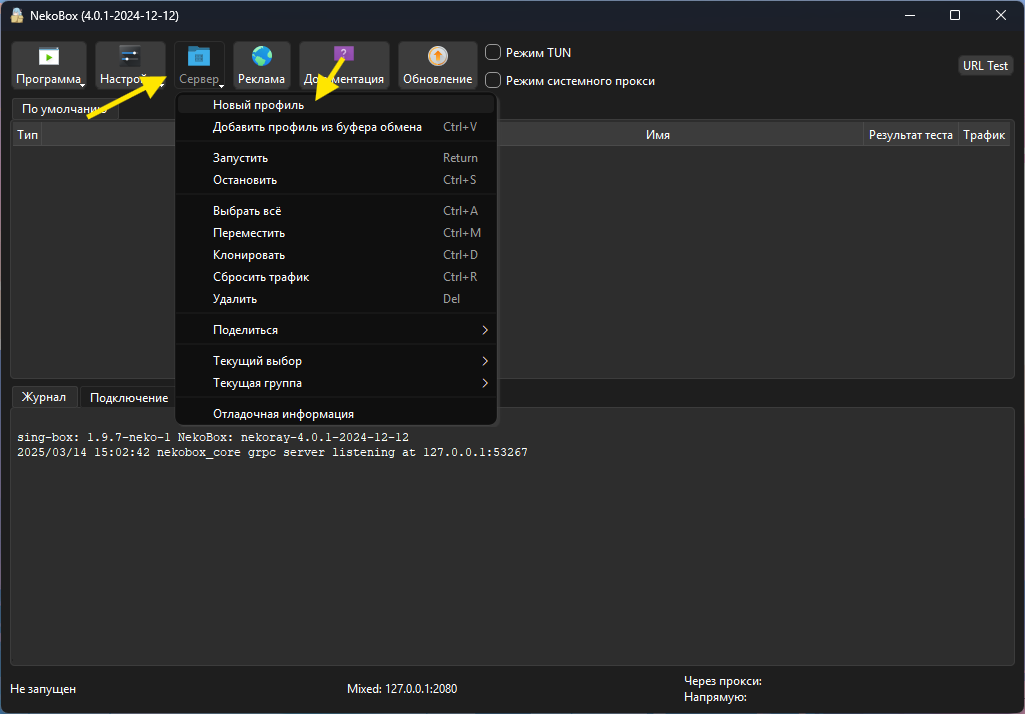Choose Новый профиль from the menu
1025x714 pixels.
tap(336, 105)
